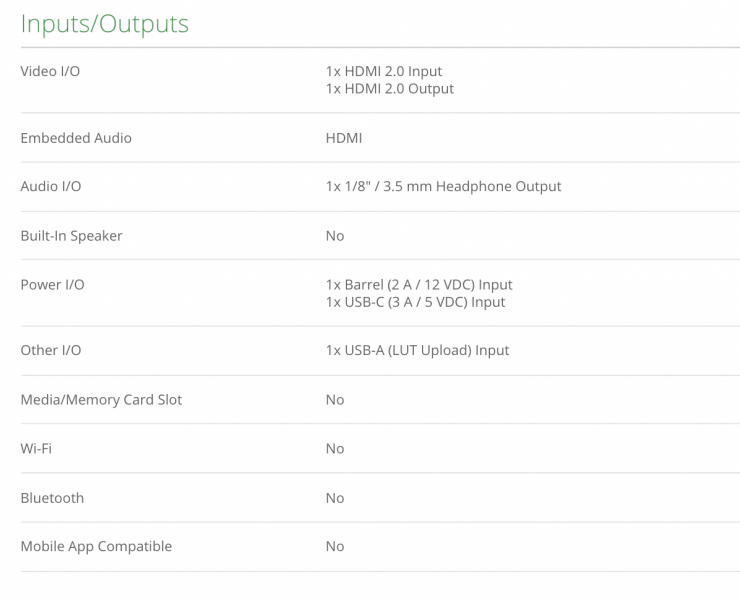Click the Video I/O label
The image size is (740, 600).
tap(50, 72)
